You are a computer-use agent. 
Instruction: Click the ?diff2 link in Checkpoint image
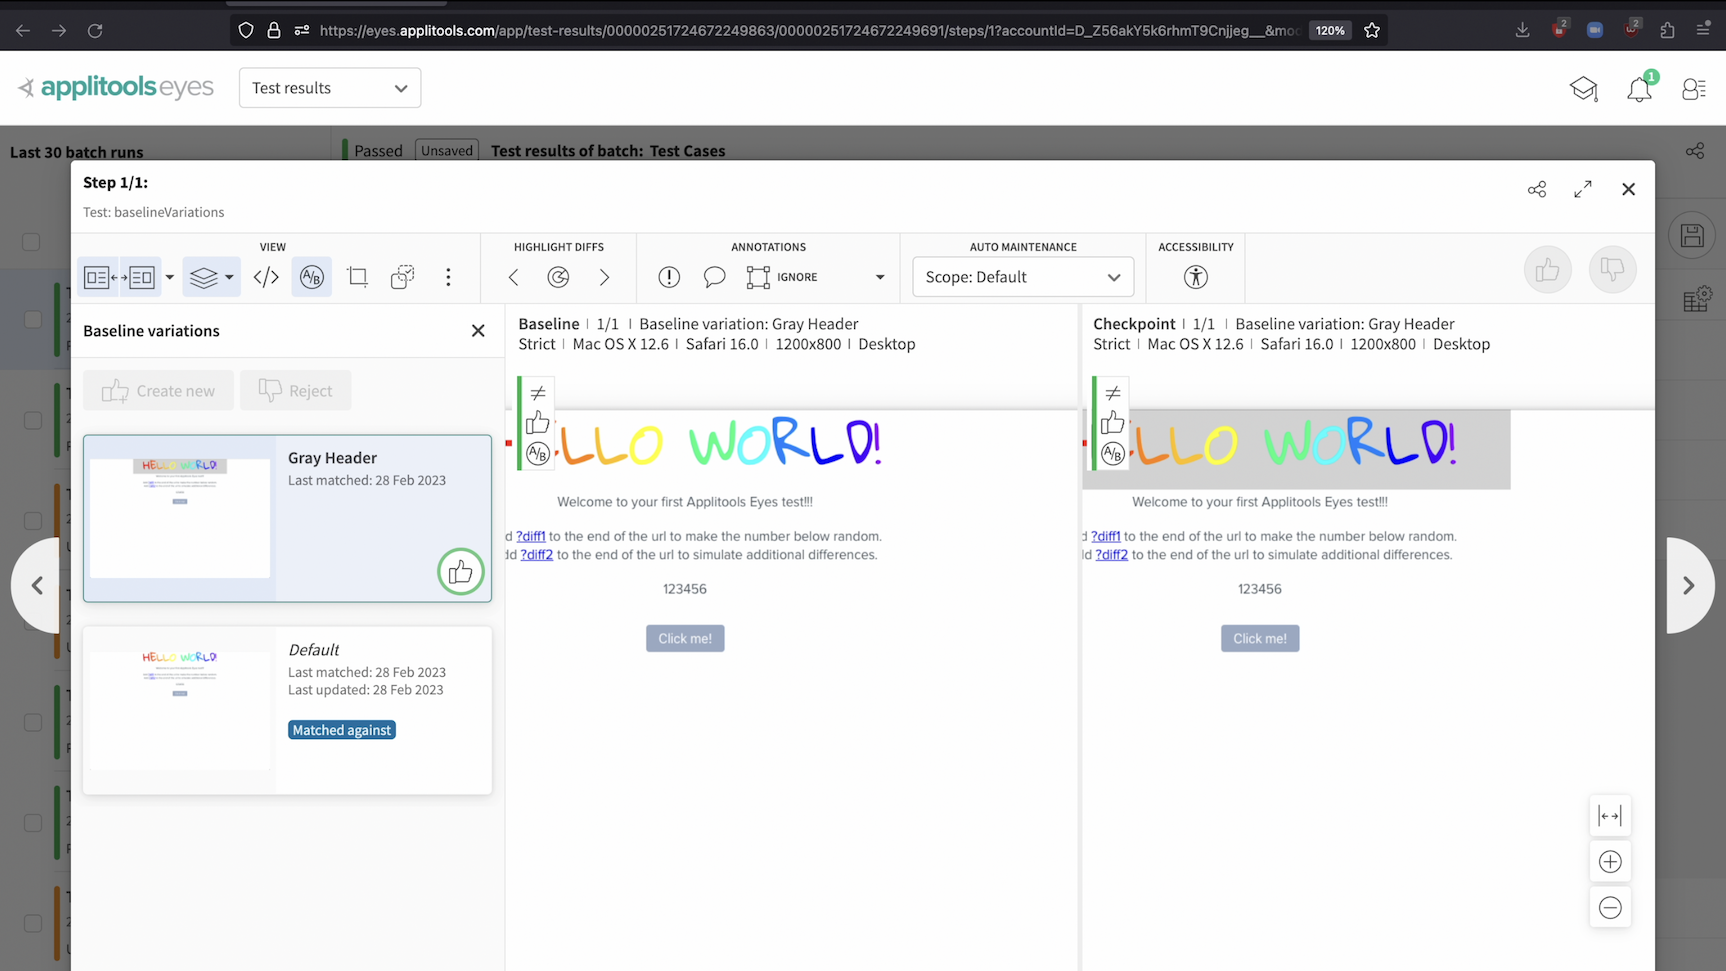click(x=1112, y=555)
